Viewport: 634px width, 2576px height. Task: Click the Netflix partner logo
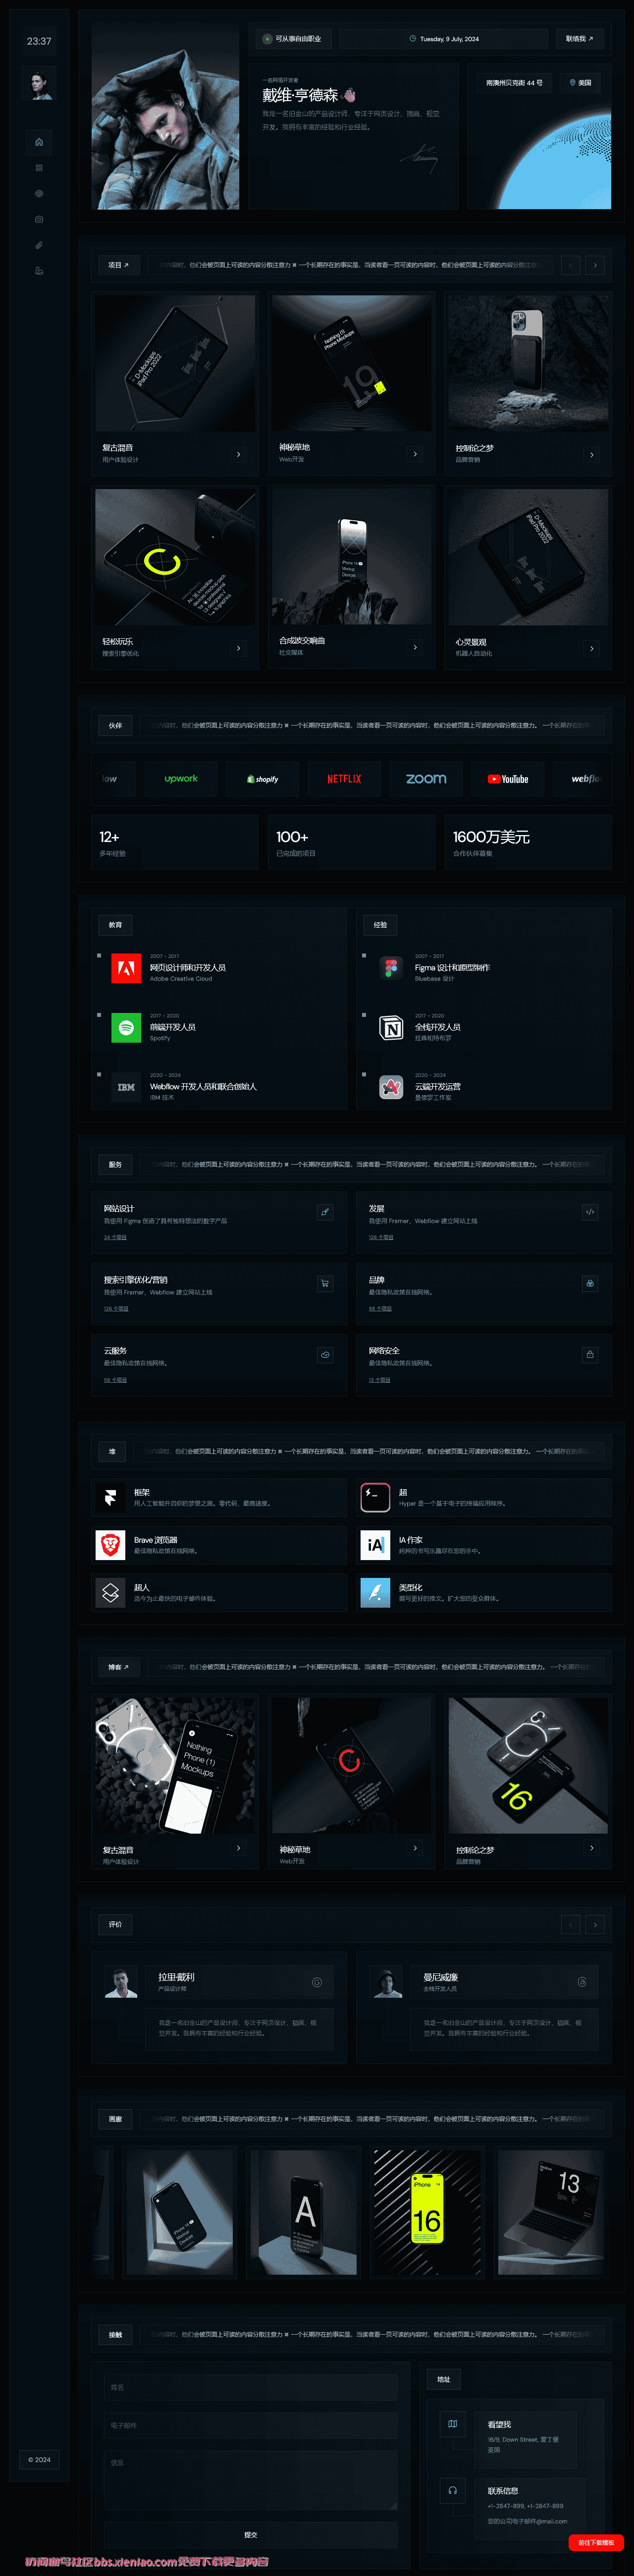[x=344, y=778]
